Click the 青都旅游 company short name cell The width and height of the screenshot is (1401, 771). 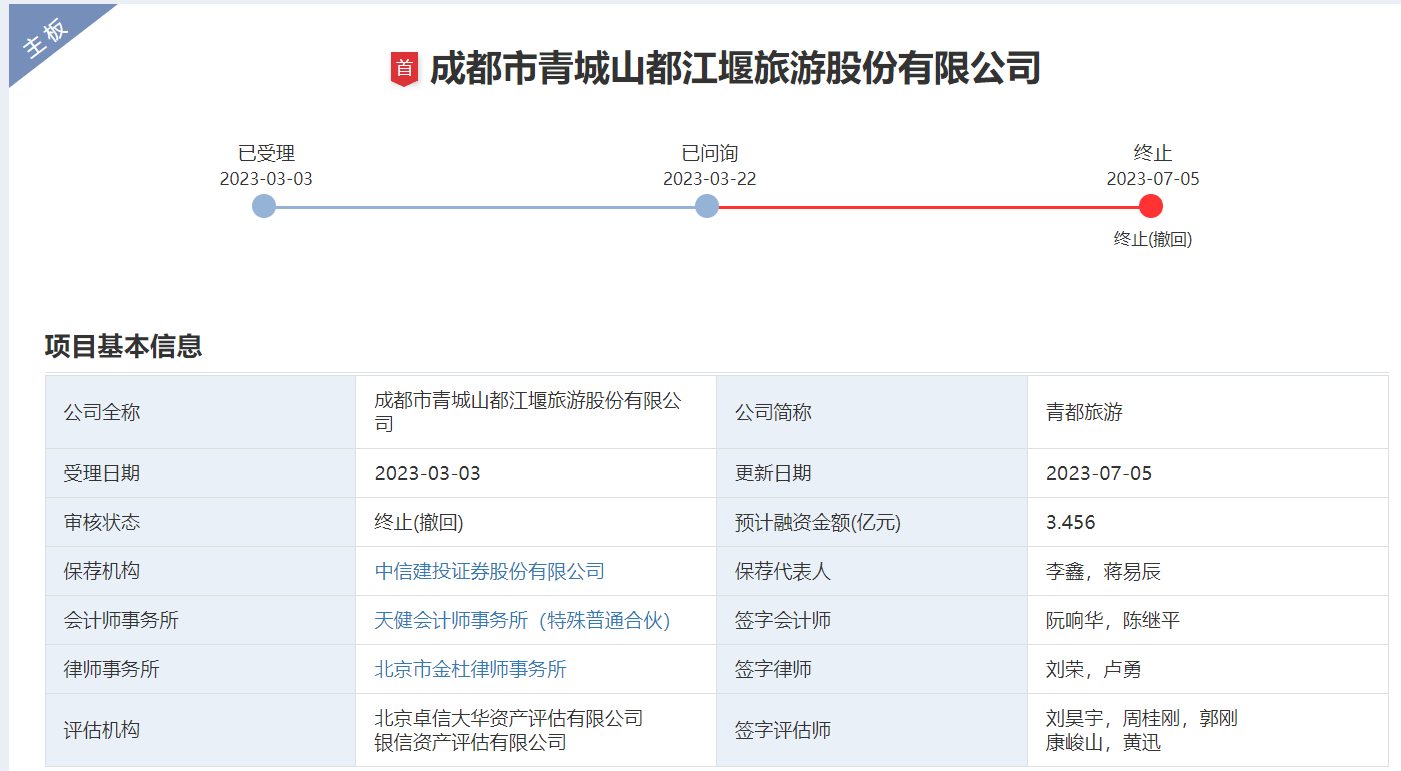1084,412
